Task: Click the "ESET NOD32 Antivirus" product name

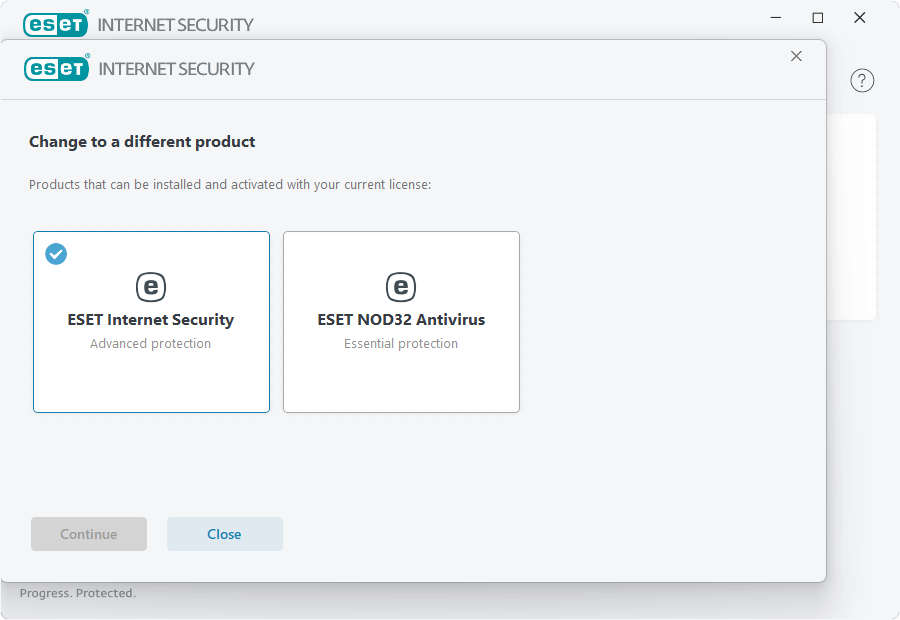Action: [x=401, y=320]
